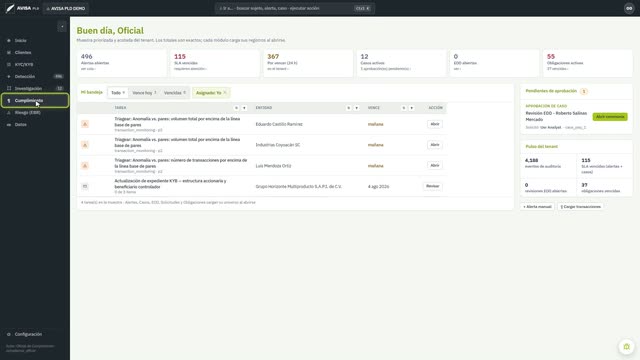Viewport: 640px width, 360px height.
Task: Remove the Asignado: Yo filter chip
Action: (225, 93)
